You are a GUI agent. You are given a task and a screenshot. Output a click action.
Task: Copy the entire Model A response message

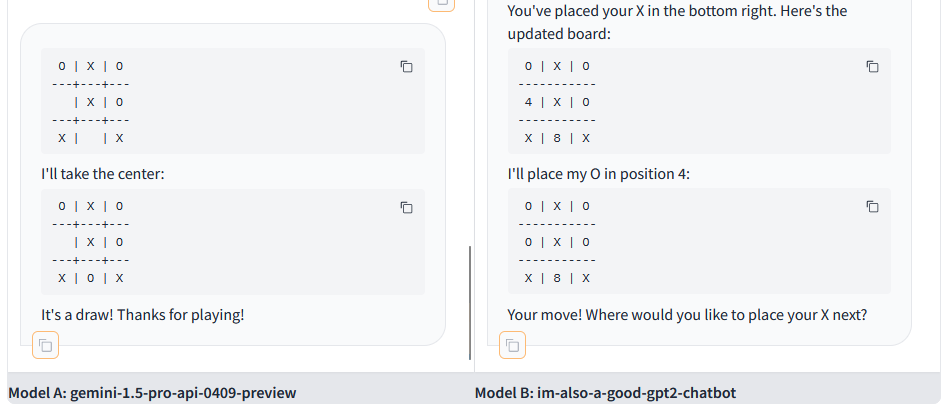[x=45, y=345]
